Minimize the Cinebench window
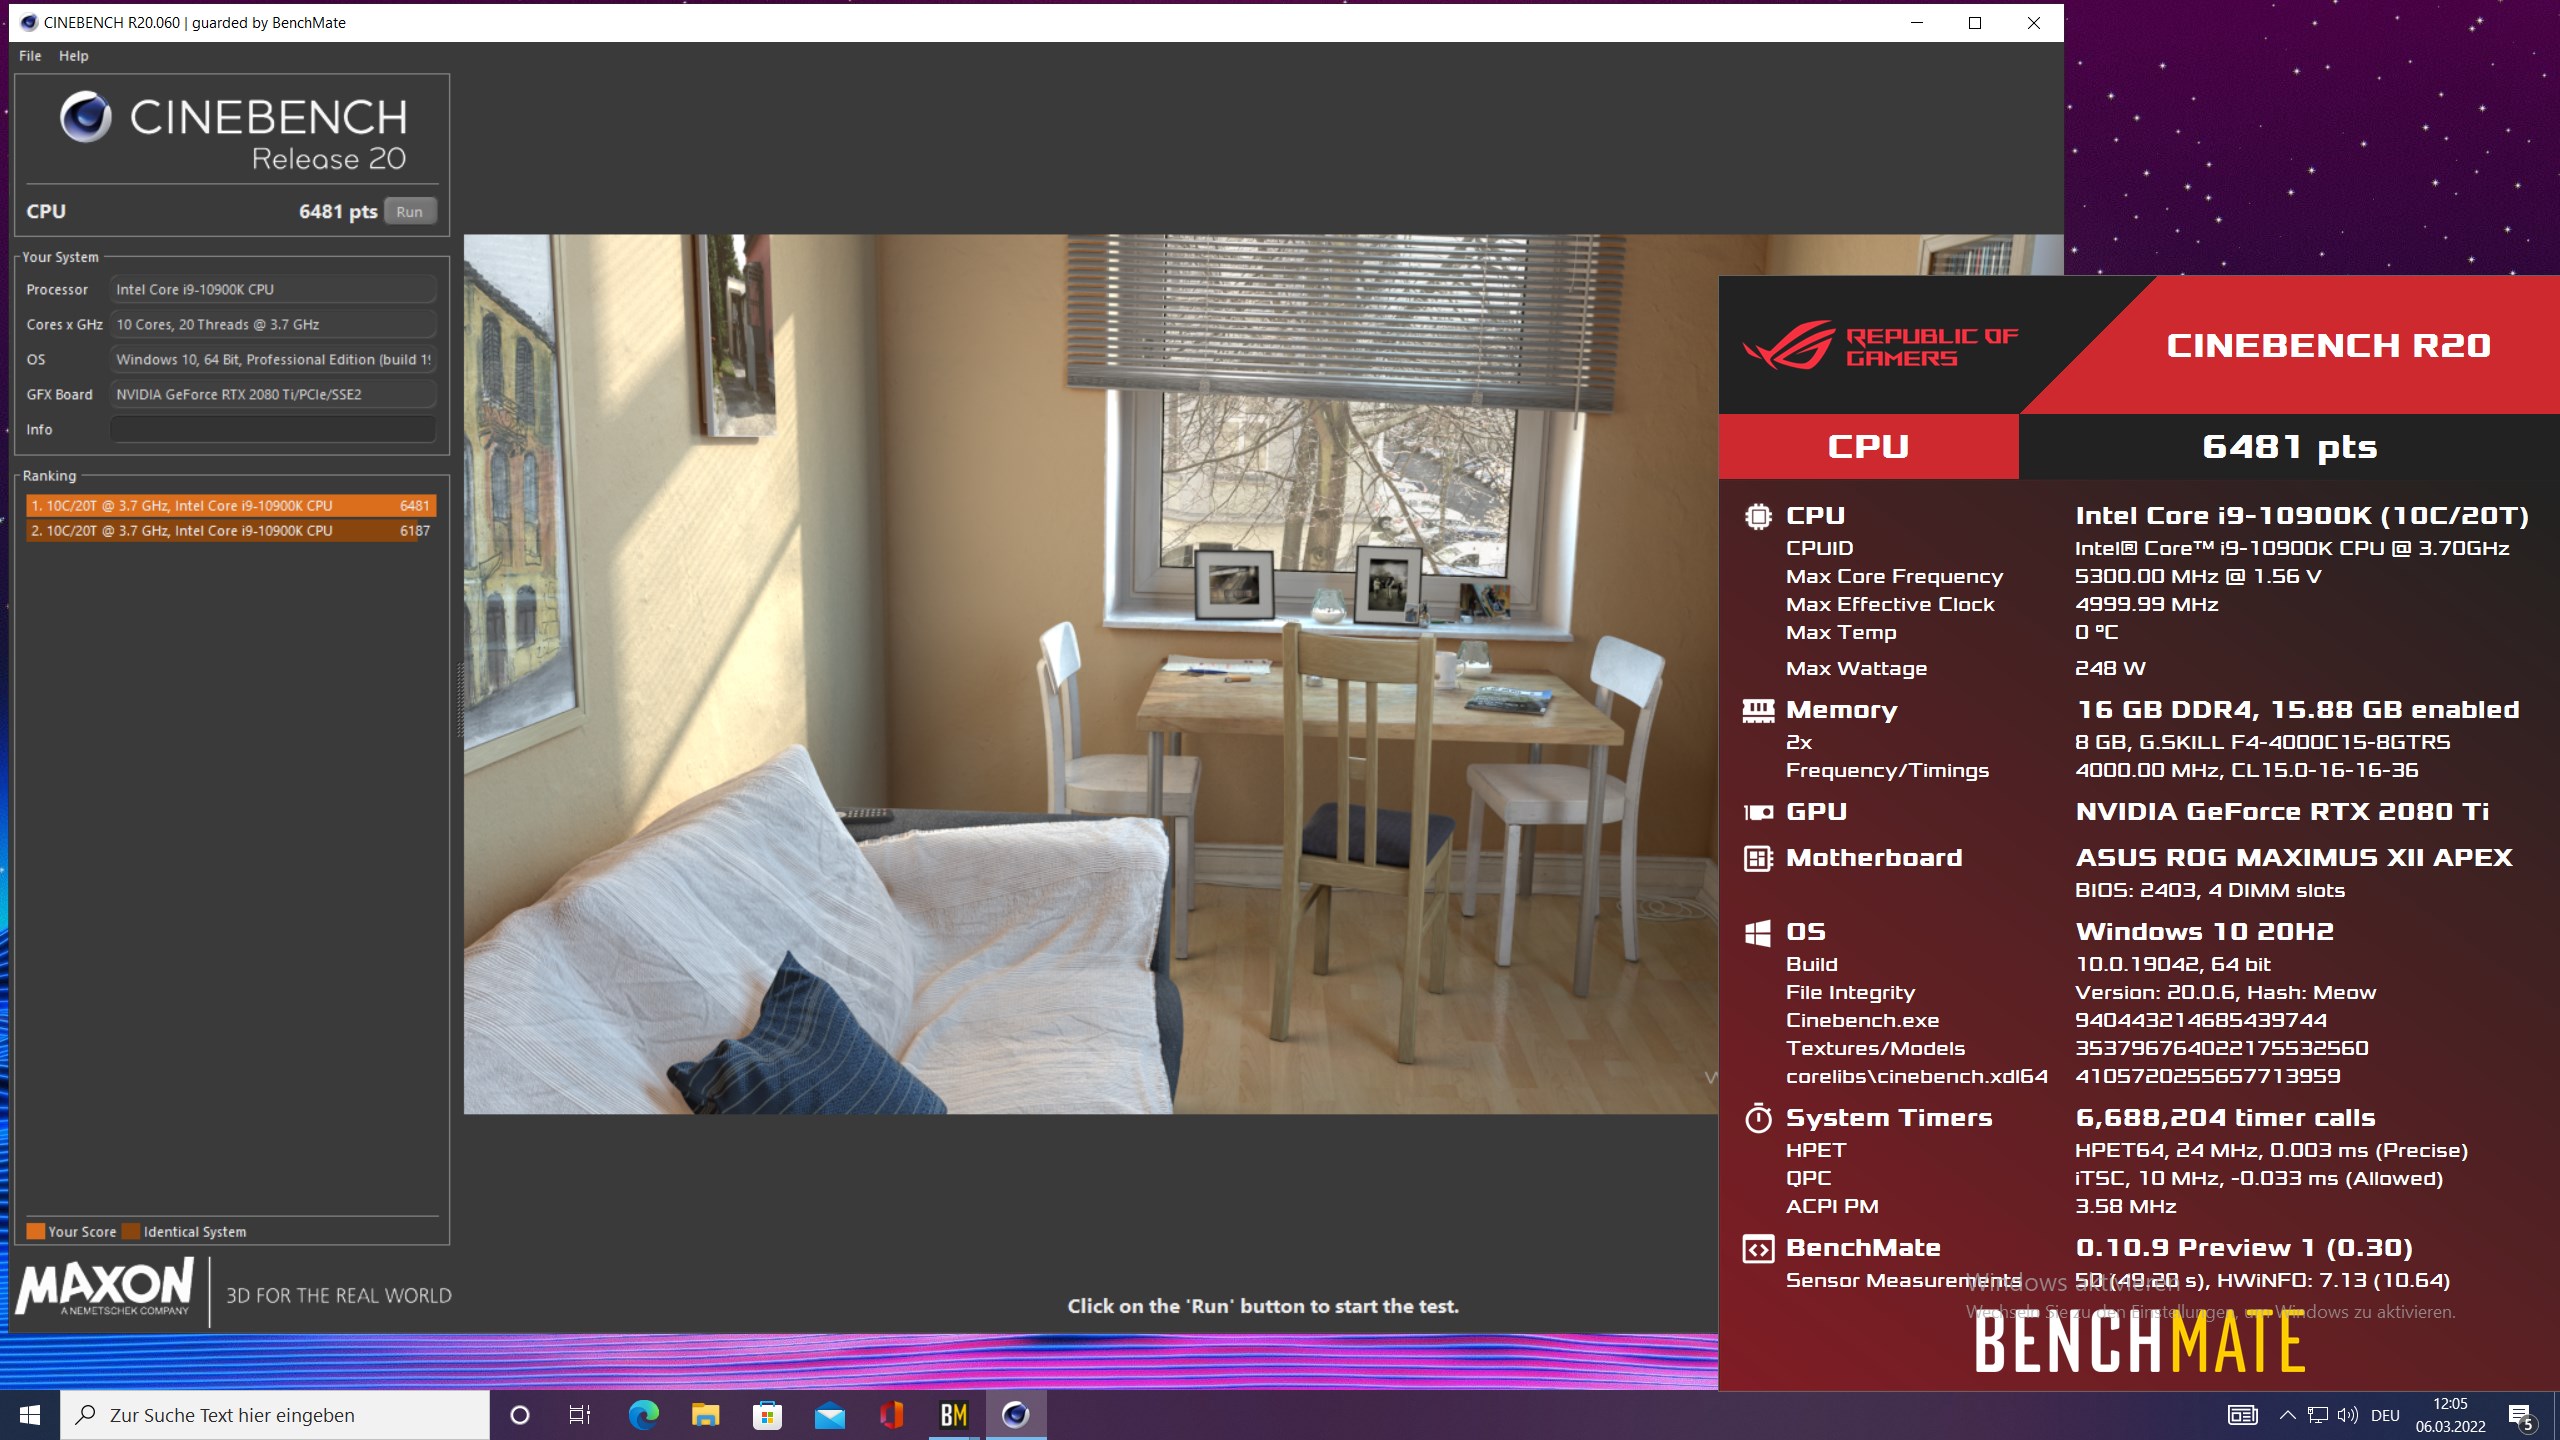 (1917, 23)
